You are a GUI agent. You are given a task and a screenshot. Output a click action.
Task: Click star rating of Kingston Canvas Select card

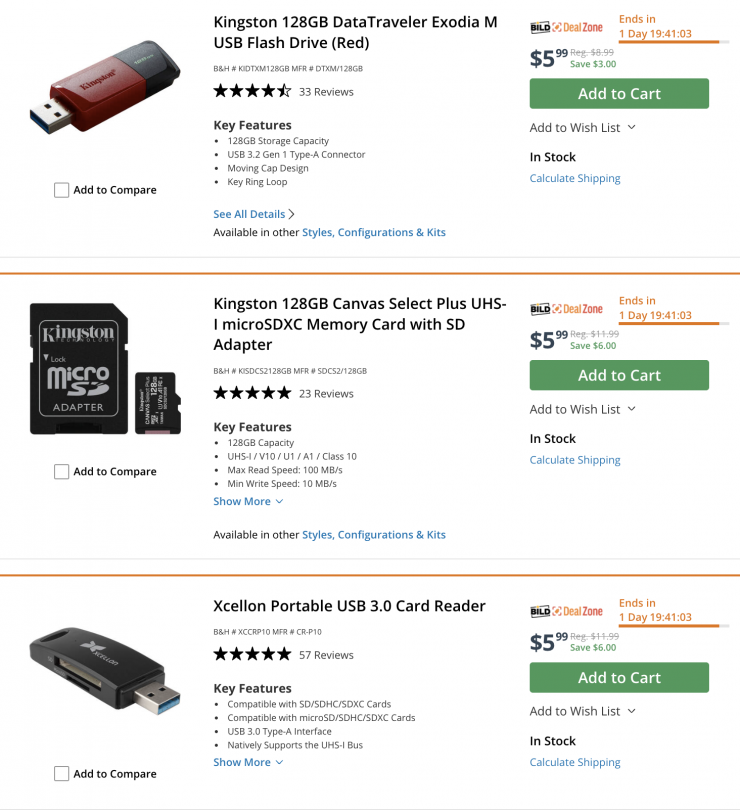(252, 393)
